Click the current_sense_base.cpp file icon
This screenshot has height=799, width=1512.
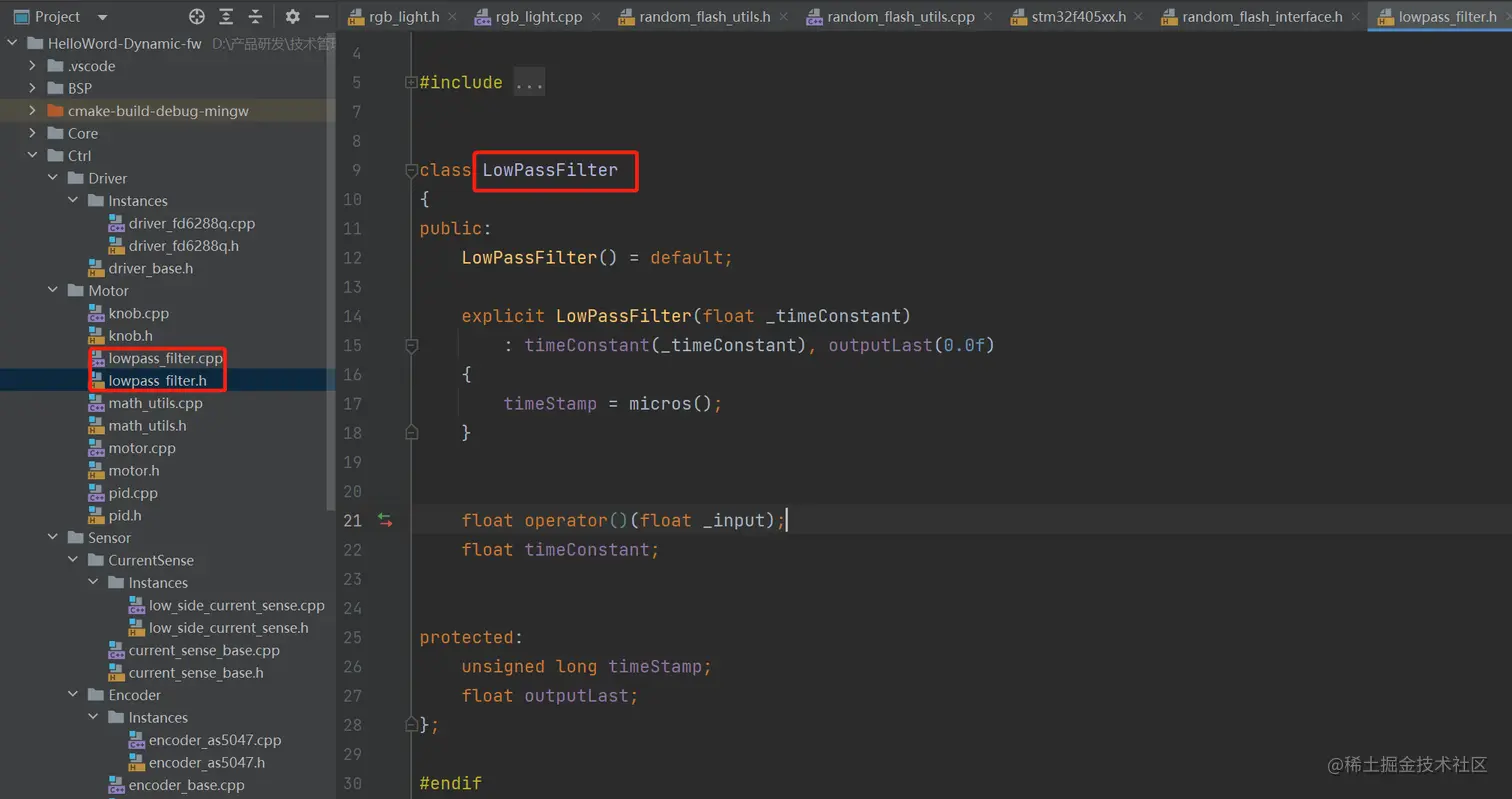[x=117, y=651]
